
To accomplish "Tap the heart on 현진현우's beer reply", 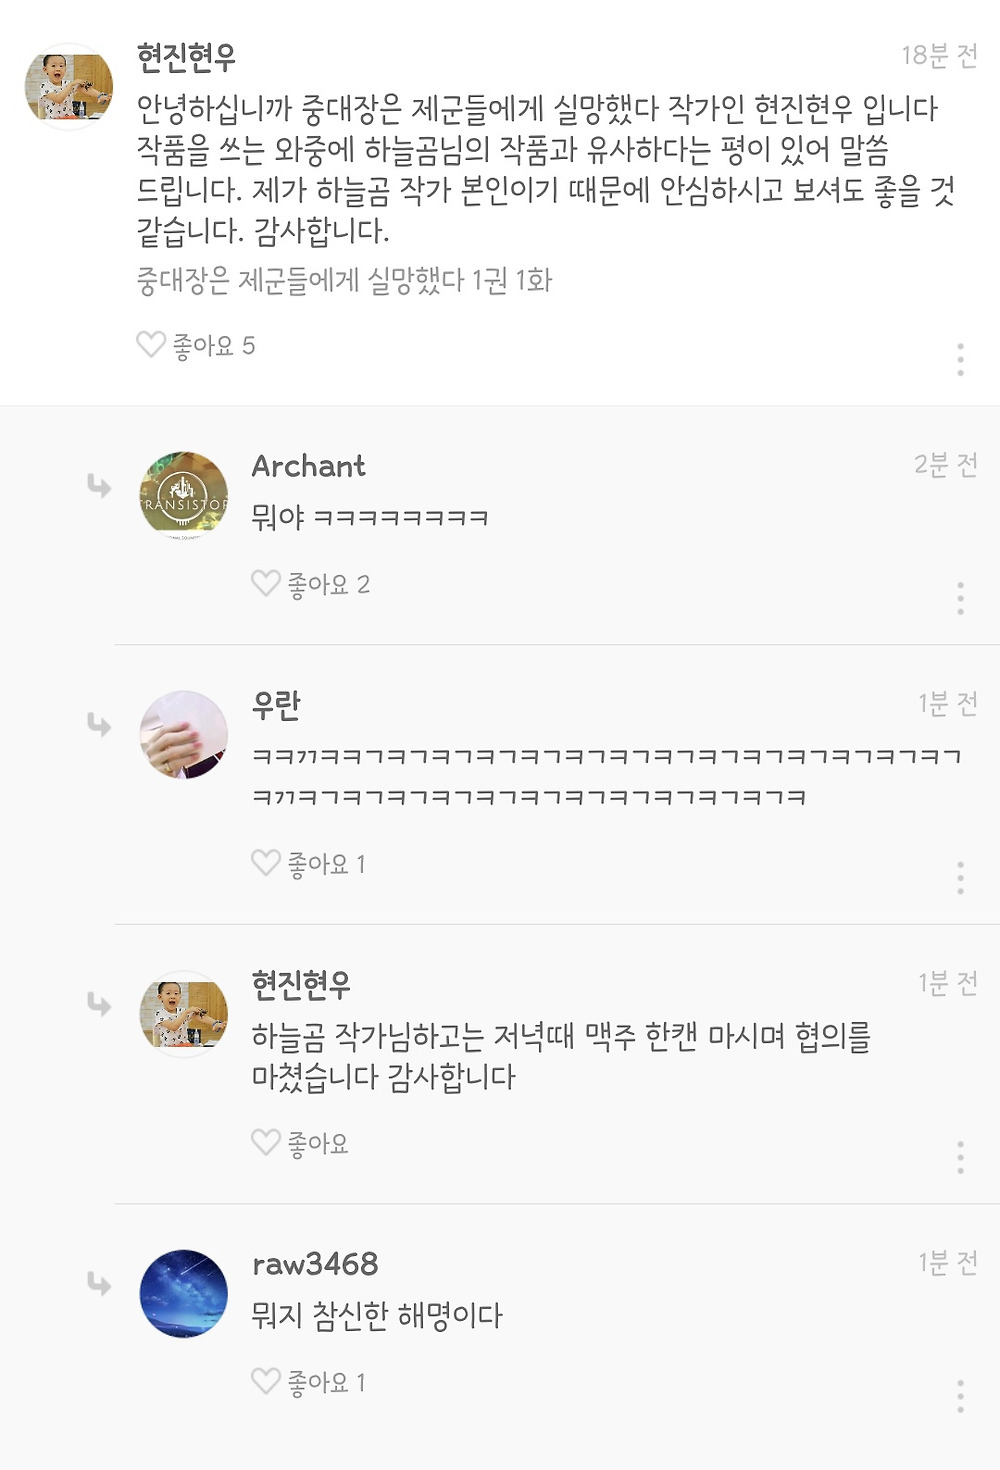I will point(266,1142).
